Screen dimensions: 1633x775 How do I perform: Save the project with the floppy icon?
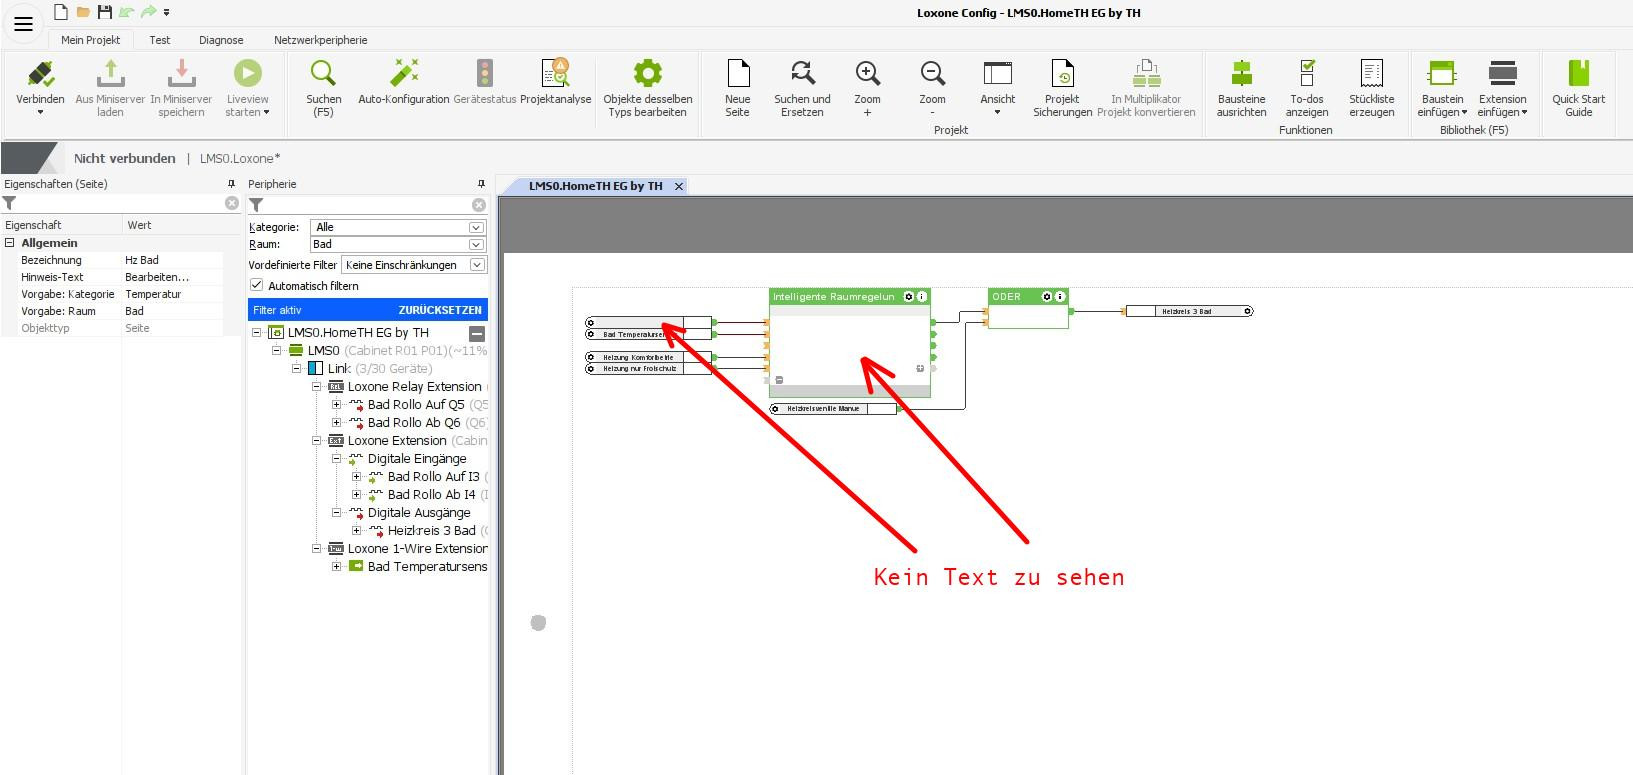(104, 12)
